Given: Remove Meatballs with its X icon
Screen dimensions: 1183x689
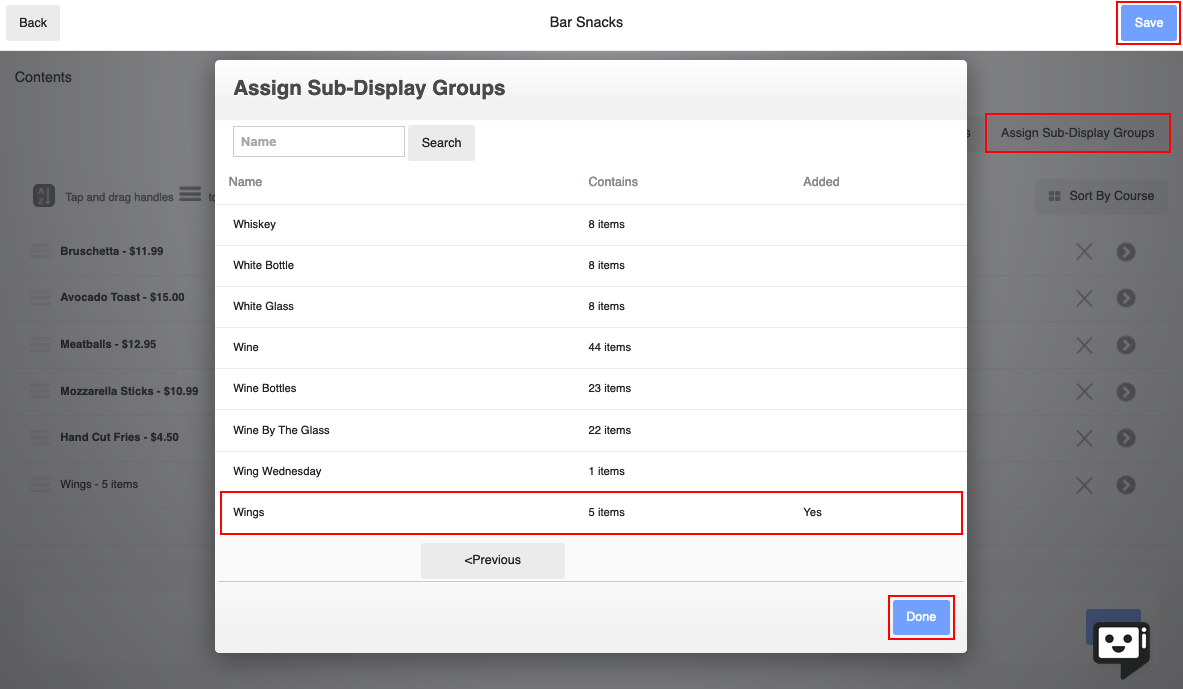Looking at the screenshot, I should [1084, 346].
